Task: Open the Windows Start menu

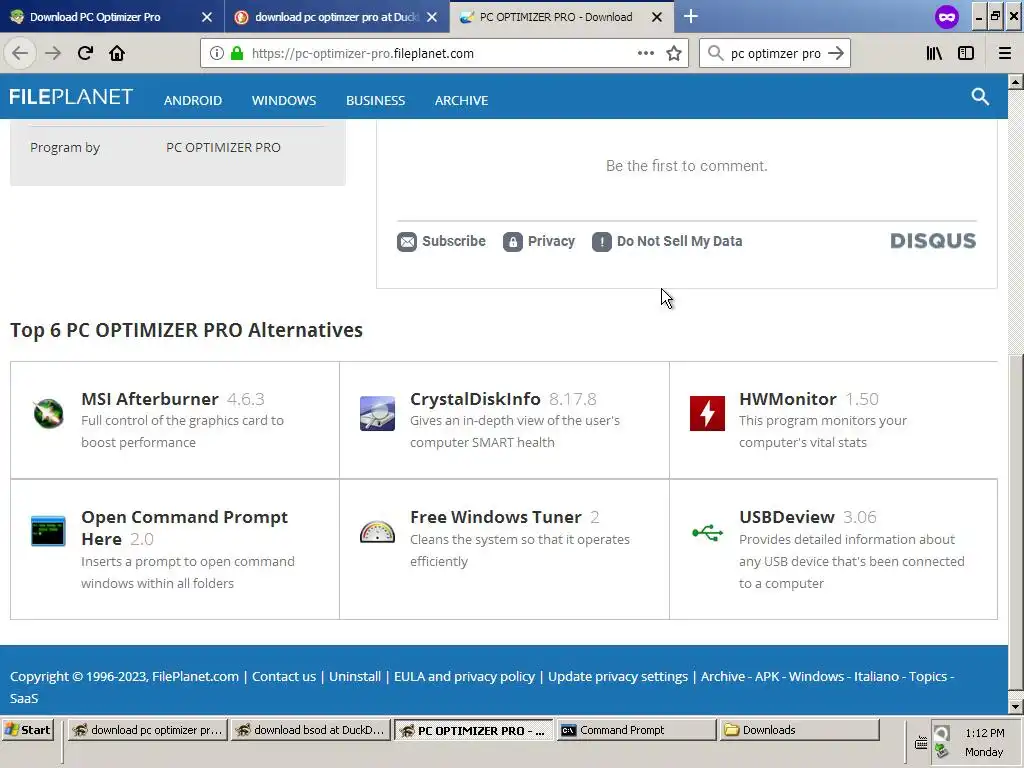Action: [27, 730]
